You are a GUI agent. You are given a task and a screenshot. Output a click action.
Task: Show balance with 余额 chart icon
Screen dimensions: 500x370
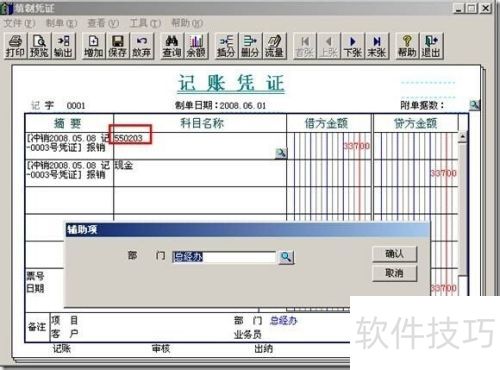pos(196,46)
